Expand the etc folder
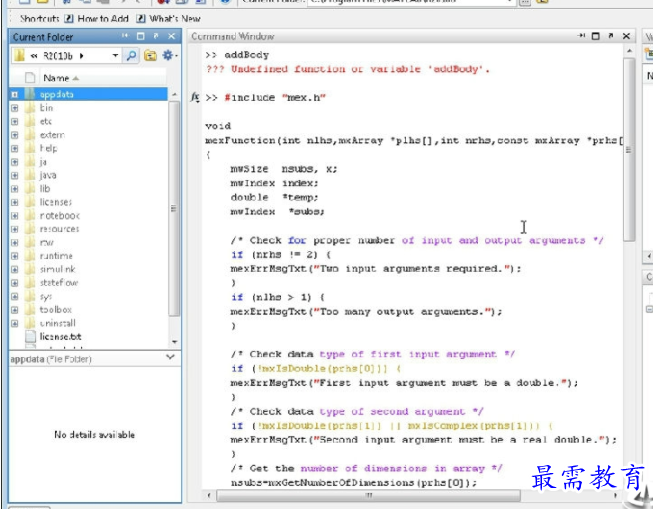This screenshot has width=653, height=509. point(15,122)
